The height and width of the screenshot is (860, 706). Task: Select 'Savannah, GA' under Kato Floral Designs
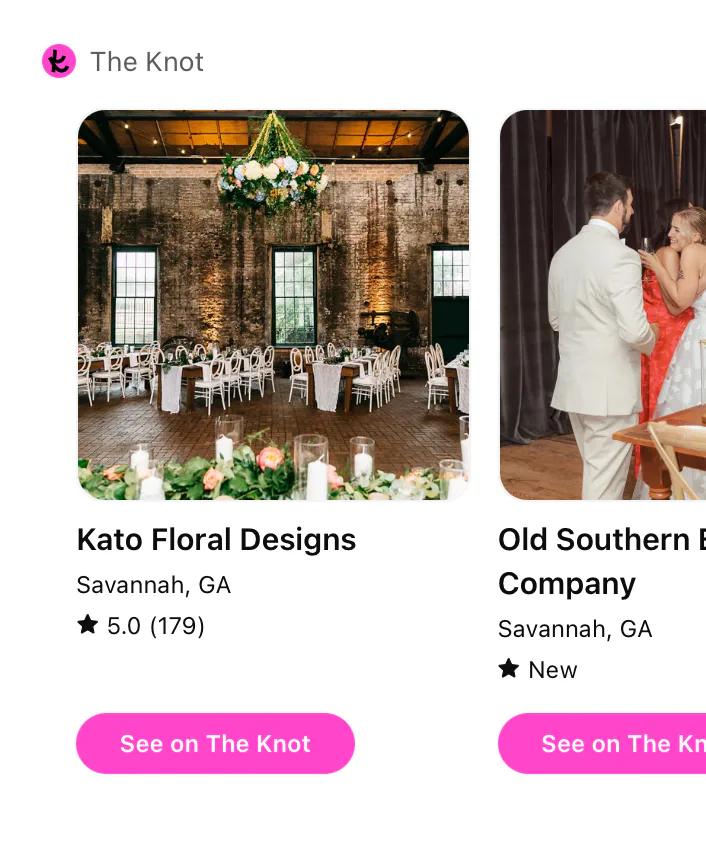pos(153,585)
